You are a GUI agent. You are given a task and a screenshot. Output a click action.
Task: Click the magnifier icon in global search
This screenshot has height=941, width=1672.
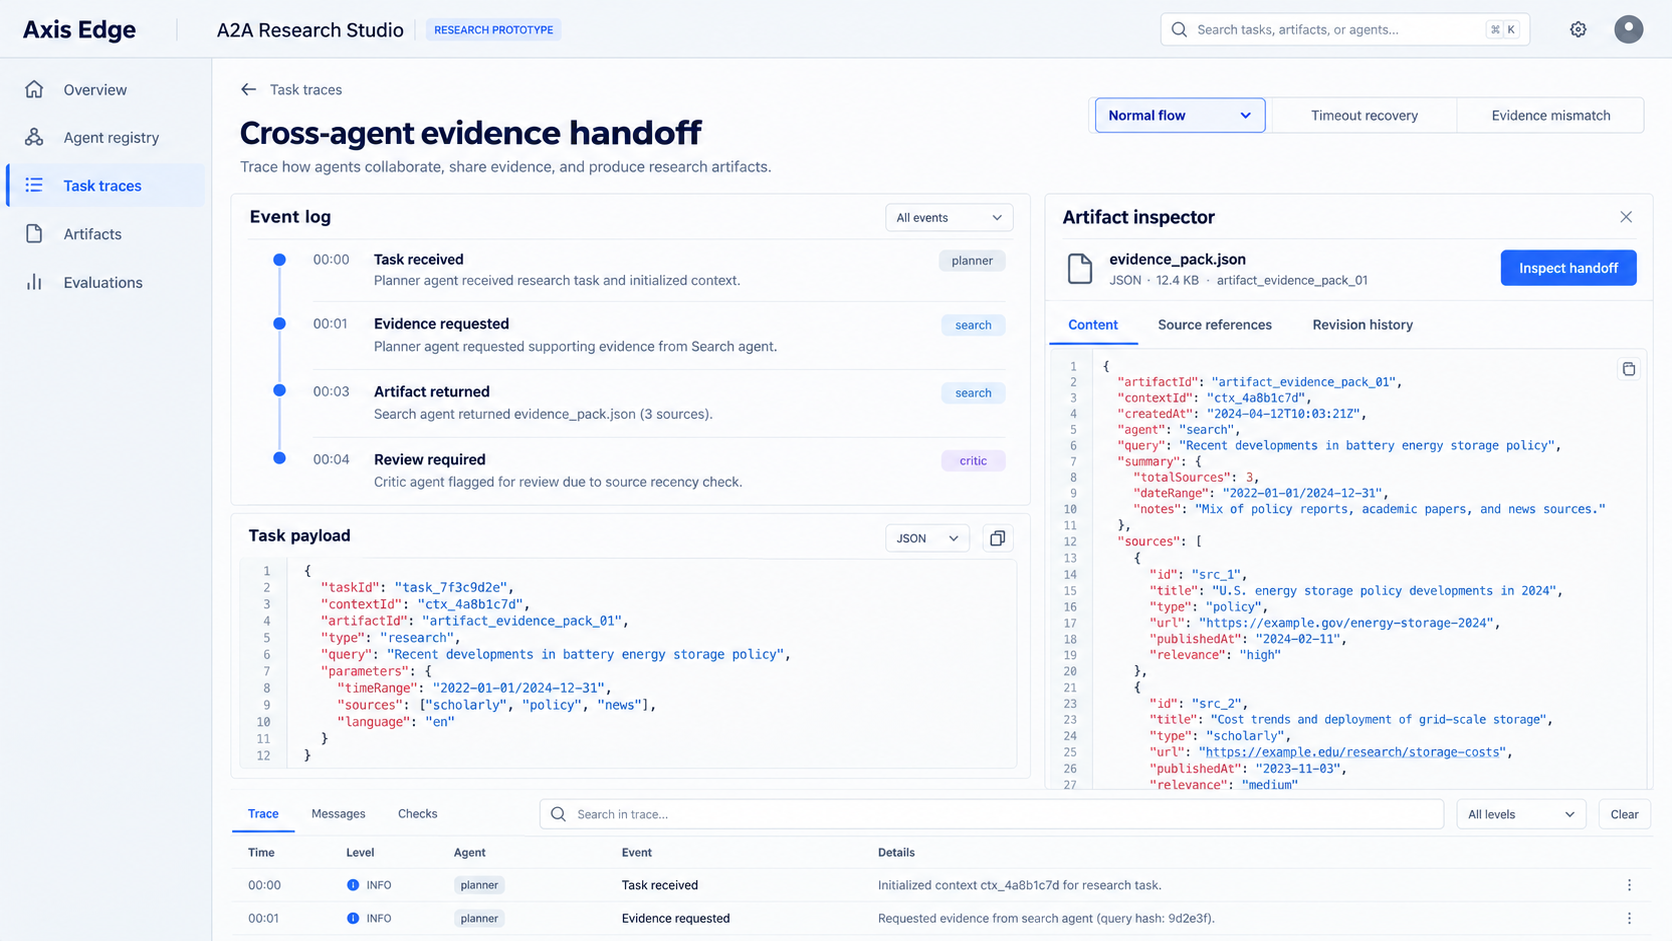click(x=1179, y=30)
